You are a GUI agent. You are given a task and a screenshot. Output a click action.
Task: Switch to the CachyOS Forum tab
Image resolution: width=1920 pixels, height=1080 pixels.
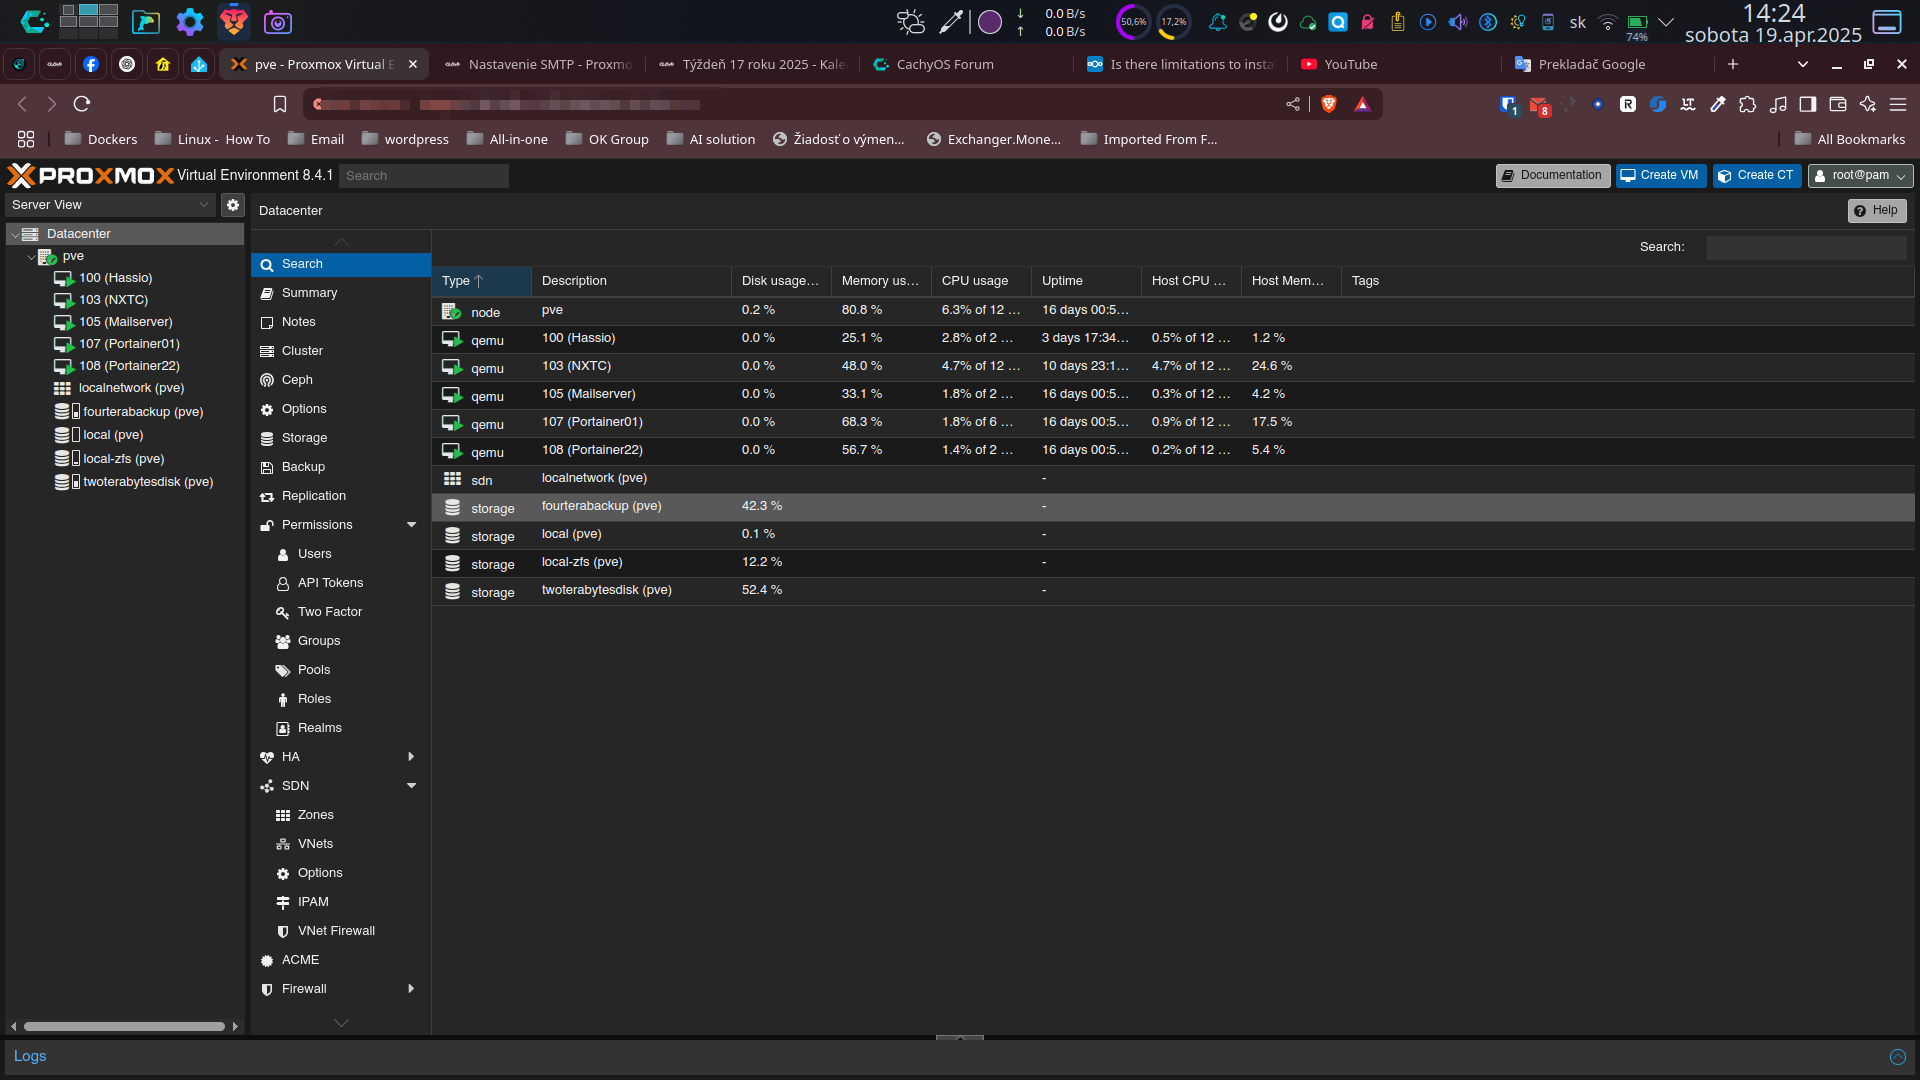pos(944,64)
